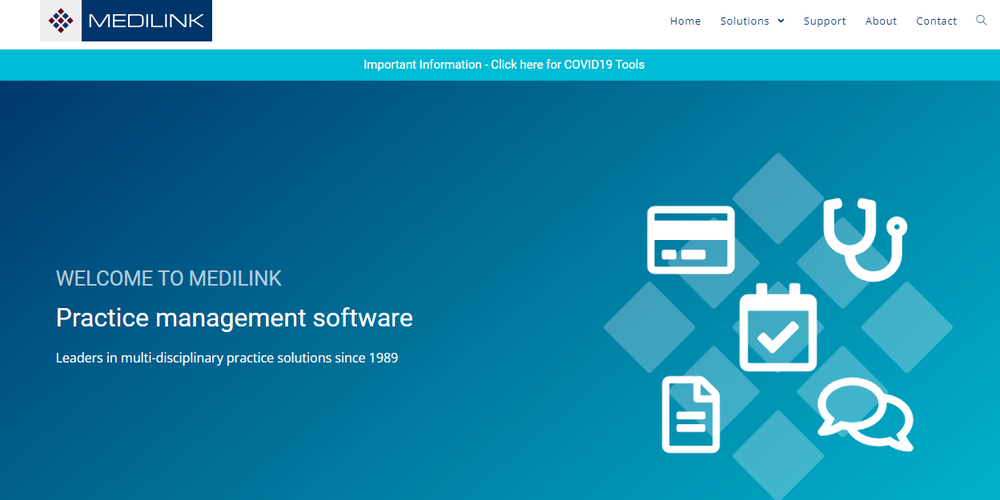Click the chat bubbles icon
Image resolution: width=1000 pixels, height=500 pixels.
coord(865,414)
